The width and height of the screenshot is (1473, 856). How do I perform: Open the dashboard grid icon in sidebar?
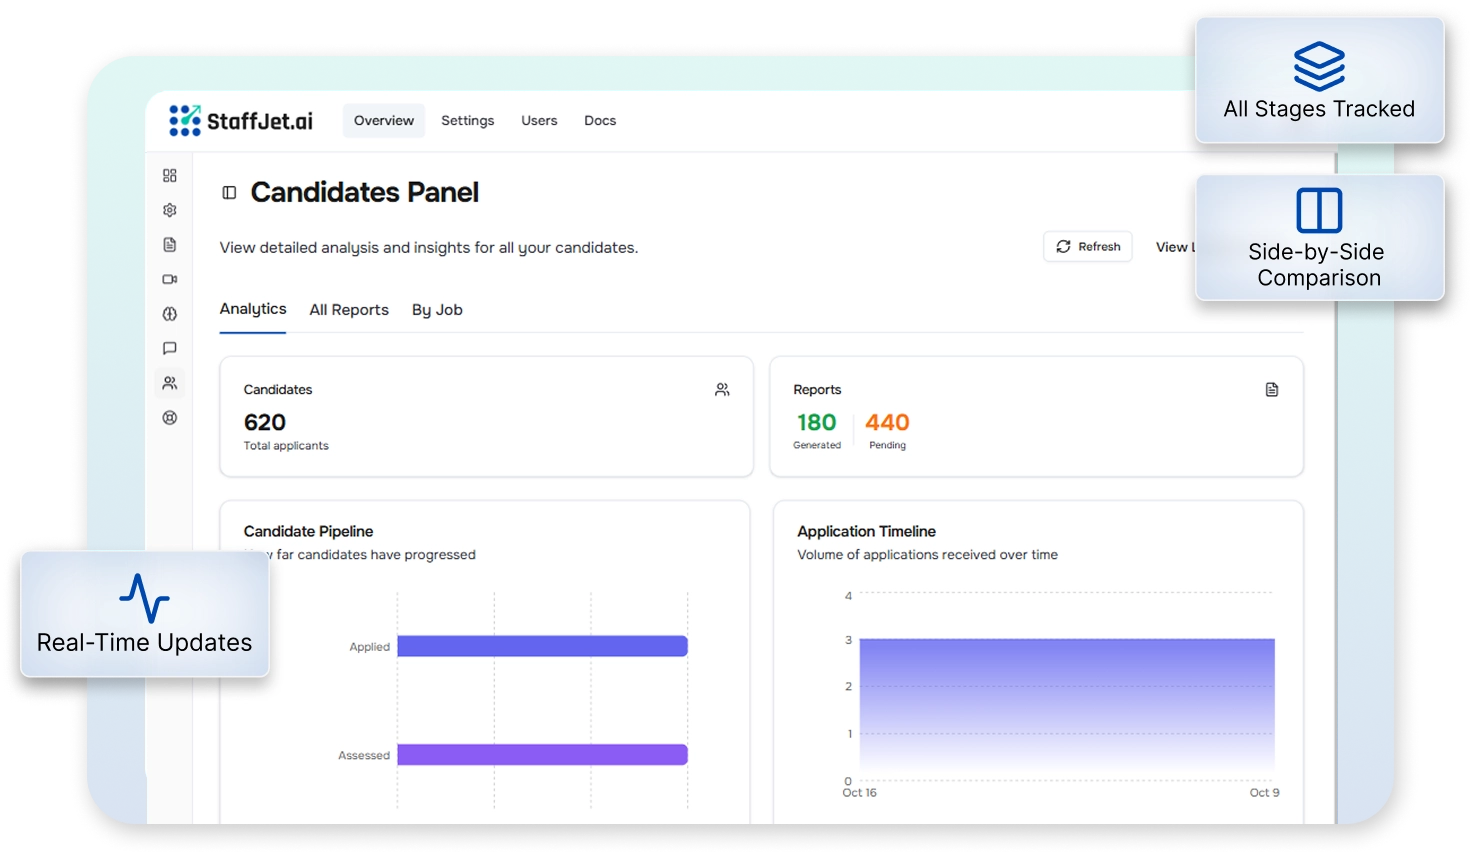tap(170, 176)
